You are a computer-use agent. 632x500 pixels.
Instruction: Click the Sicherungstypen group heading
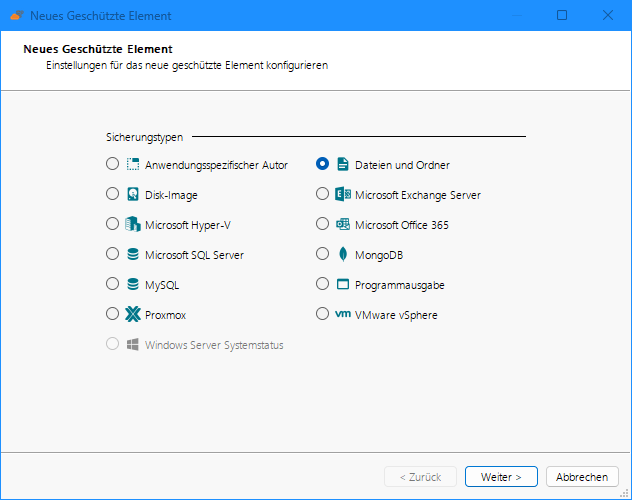pyautogui.click(x=145, y=137)
